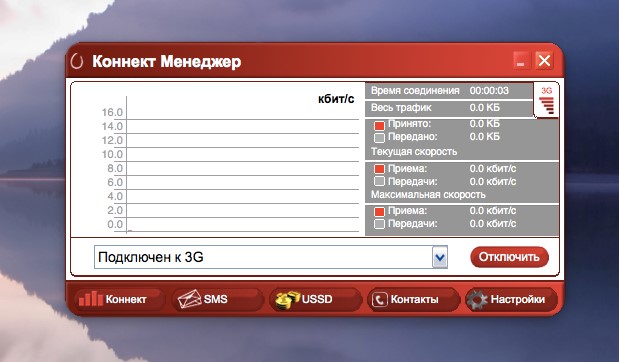Click the Весь трафик 0.0 КБ value

coord(485,107)
